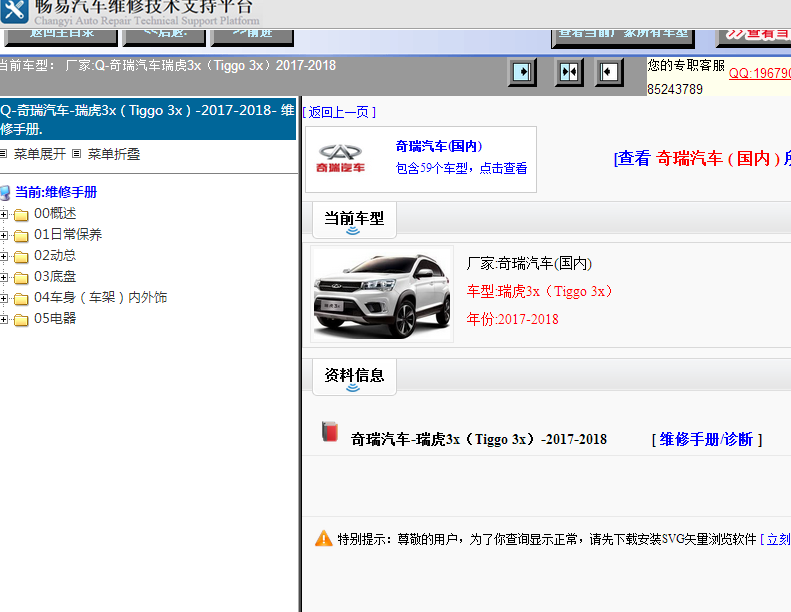
Task: Click the Tiggo 3x car thumbnail
Action: [x=382, y=294]
